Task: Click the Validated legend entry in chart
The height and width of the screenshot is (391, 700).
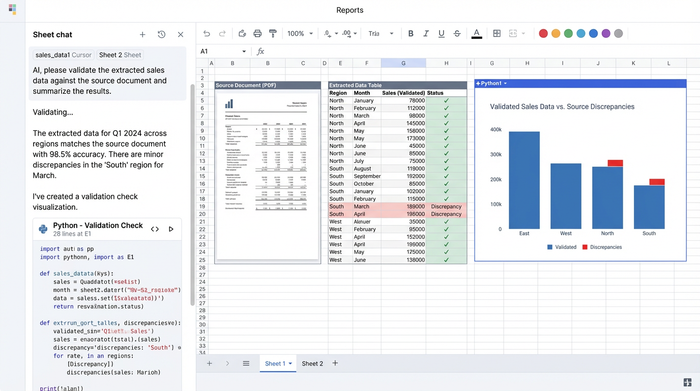Action: [x=562, y=247]
